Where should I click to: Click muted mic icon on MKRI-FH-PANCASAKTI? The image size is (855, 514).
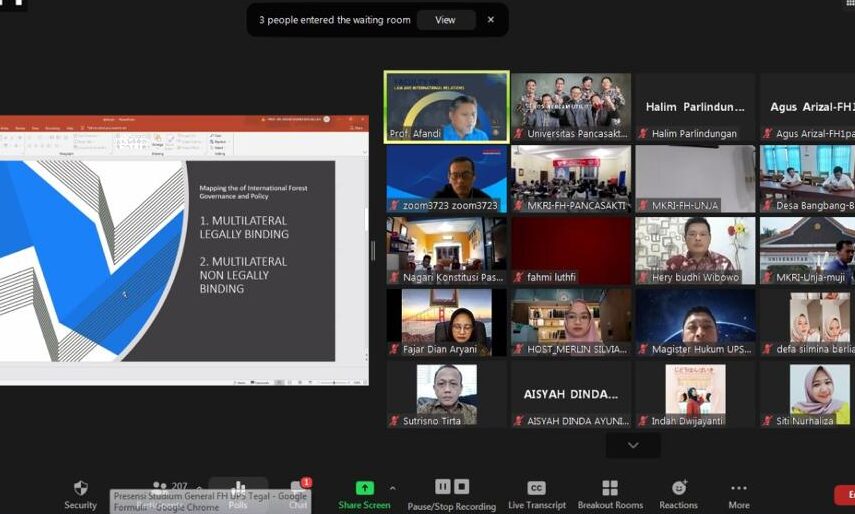519,205
